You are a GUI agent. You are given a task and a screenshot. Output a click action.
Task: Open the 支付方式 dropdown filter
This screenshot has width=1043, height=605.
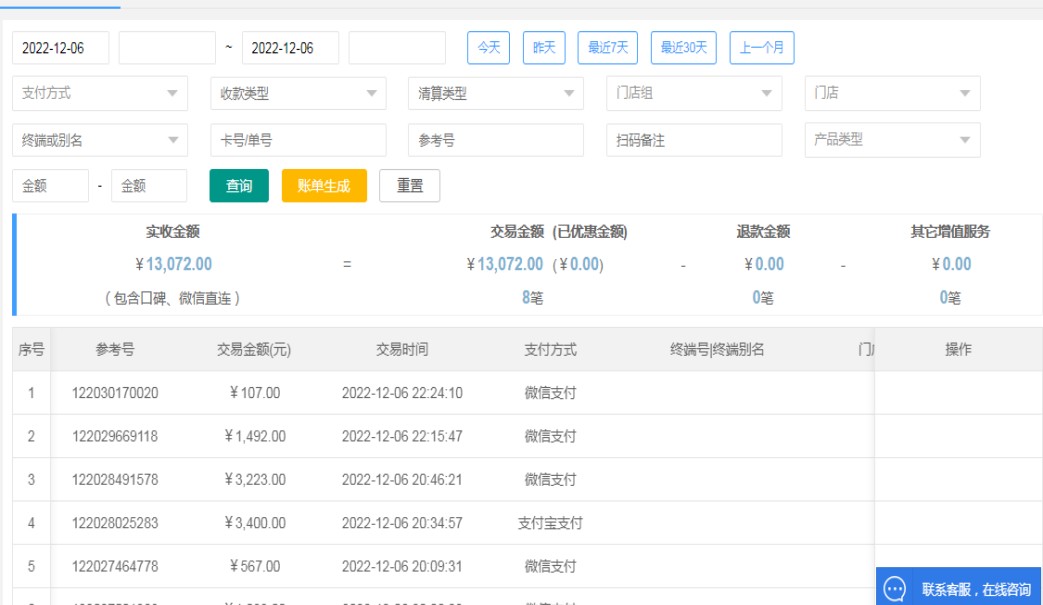(99, 93)
